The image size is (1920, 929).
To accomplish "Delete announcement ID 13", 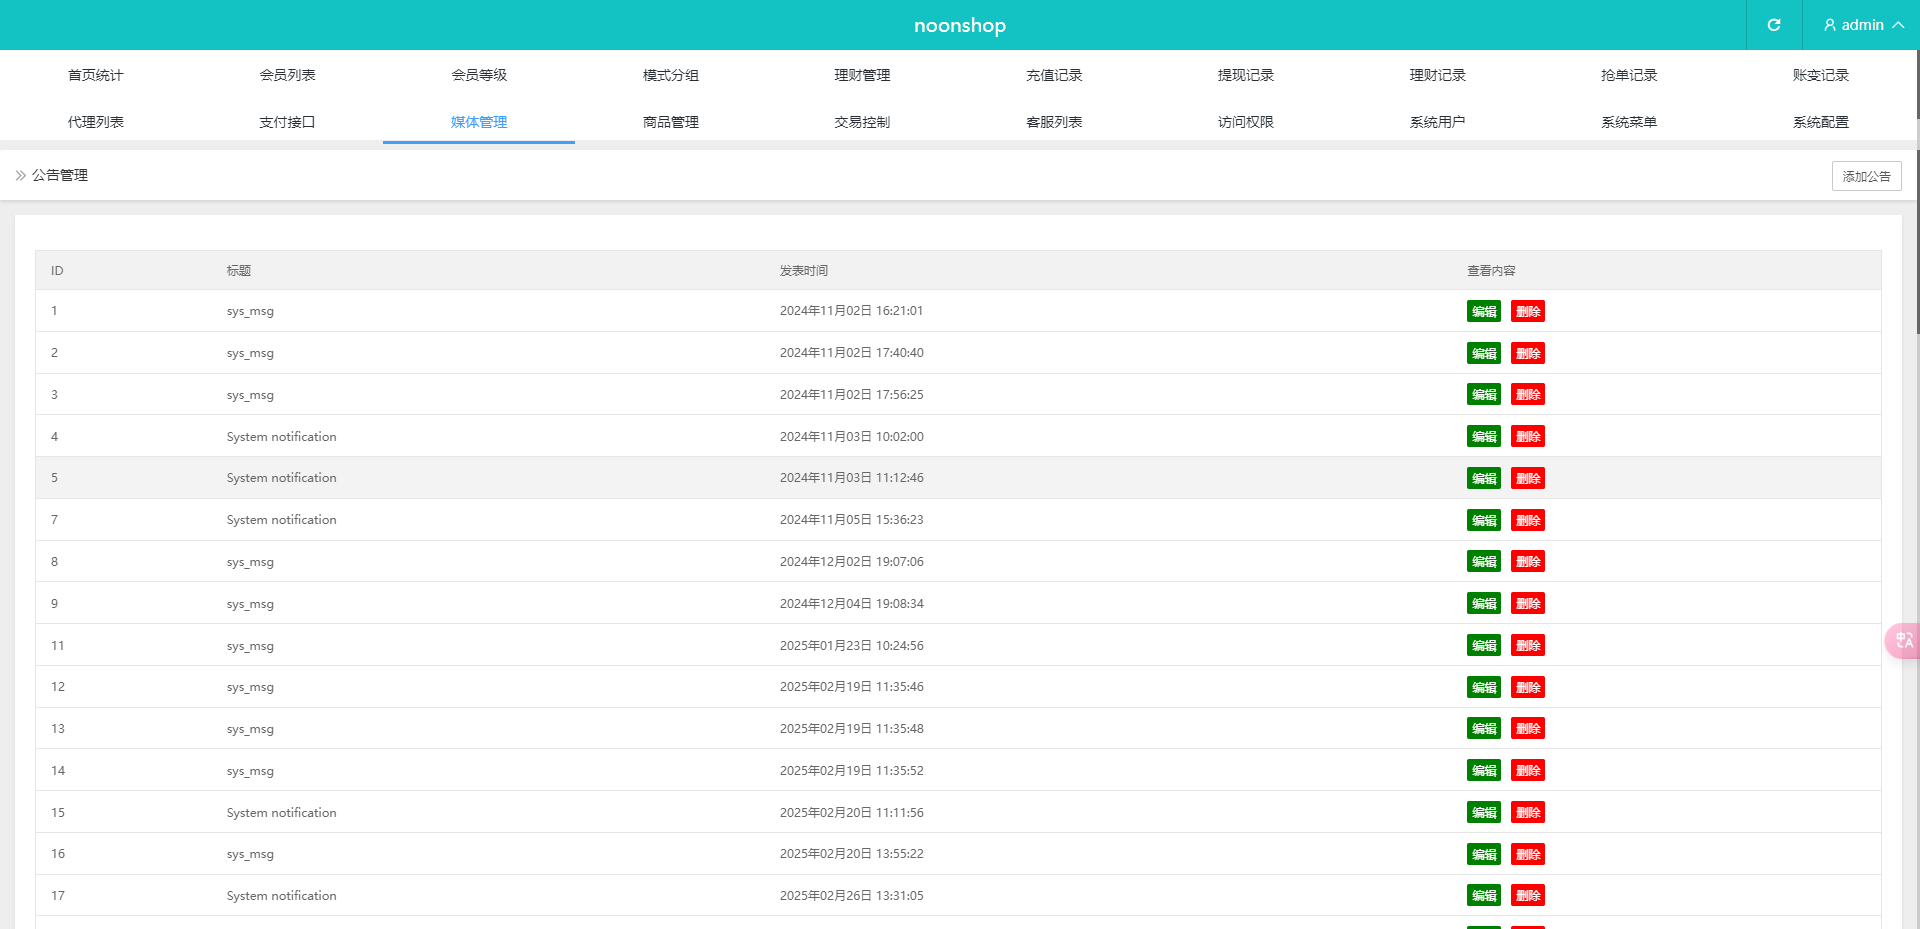I will (1528, 729).
